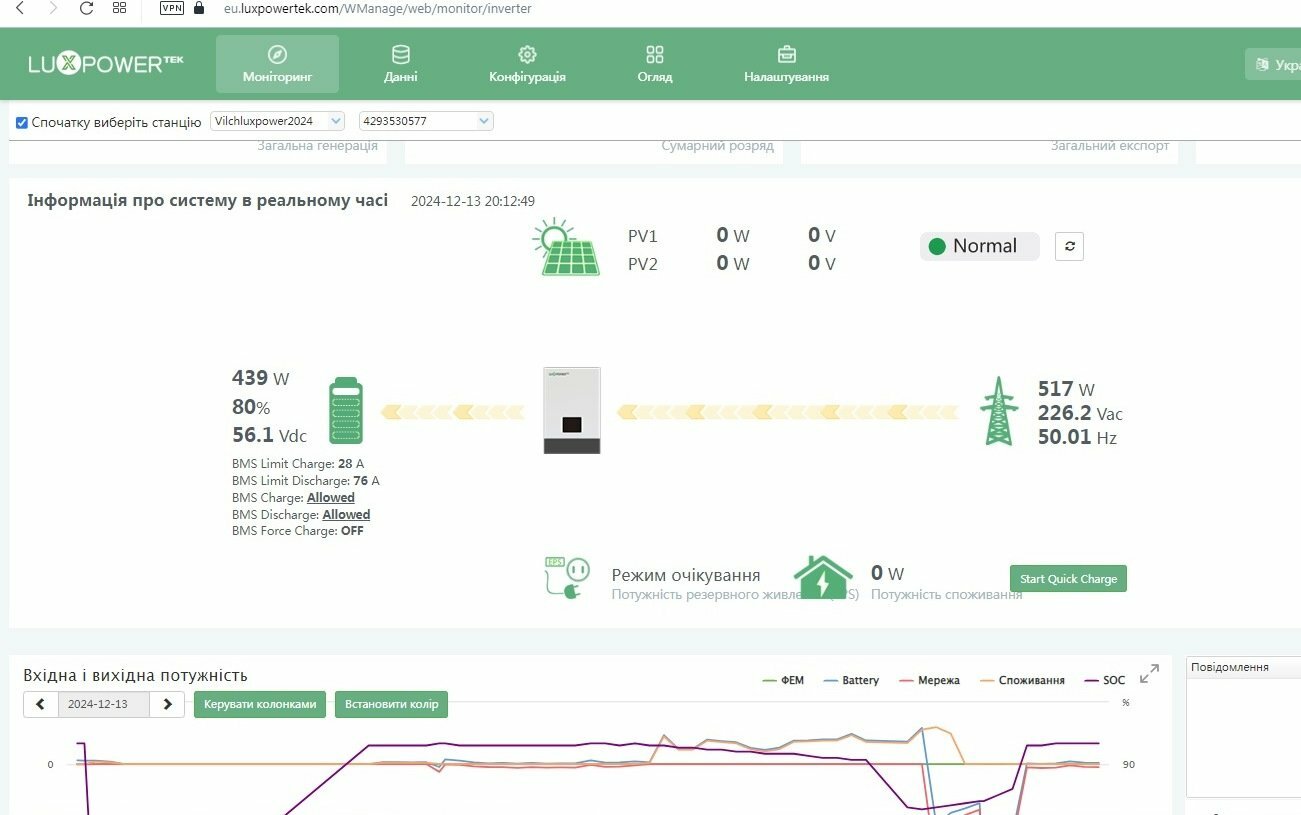The height and width of the screenshot is (815, 1301).
Task: Click the house consumption icon
Action: (x=822, y=578)
